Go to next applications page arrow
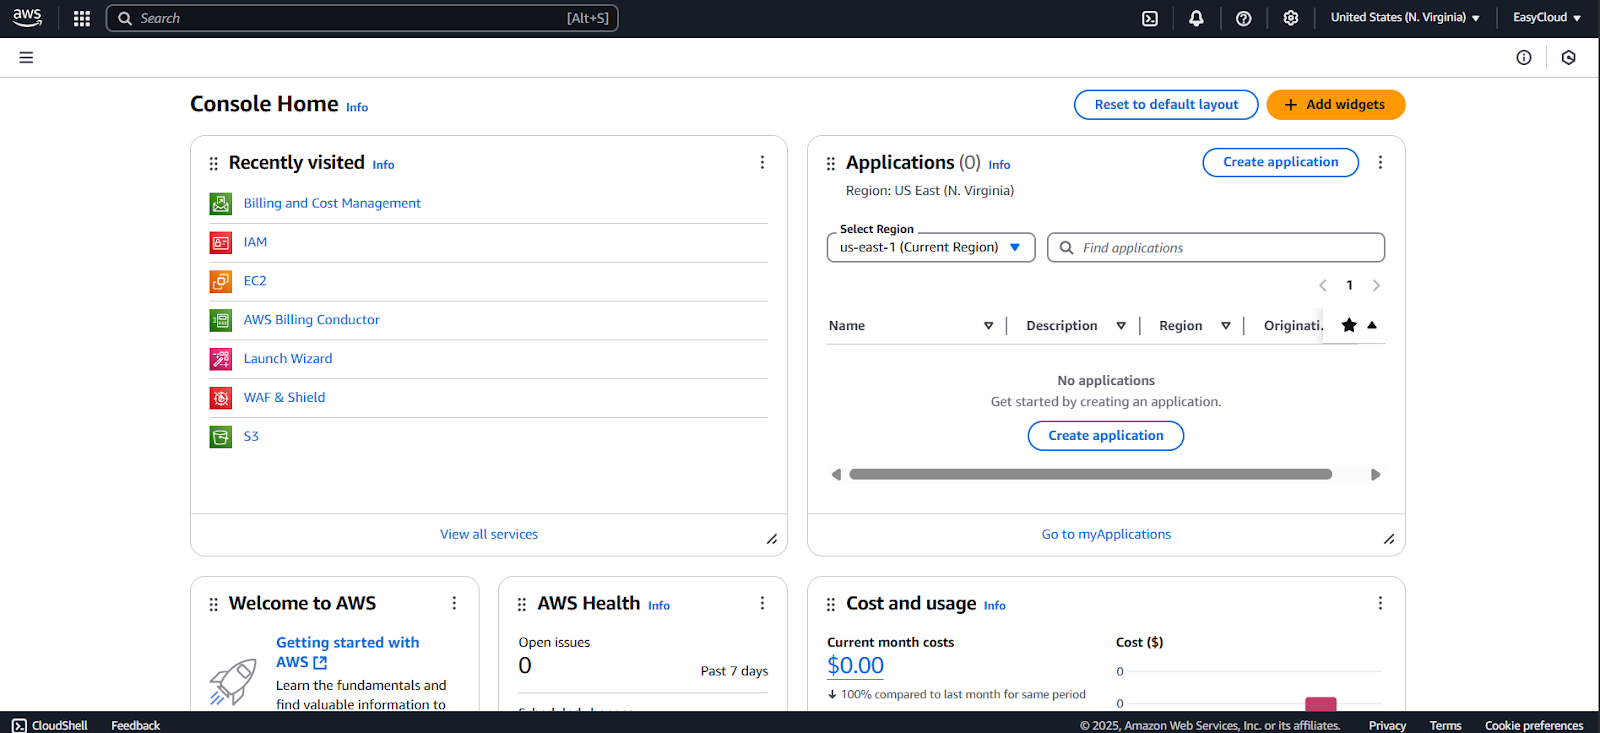Viewport: 1600px width, 733px height. [x=1376, y=286]
